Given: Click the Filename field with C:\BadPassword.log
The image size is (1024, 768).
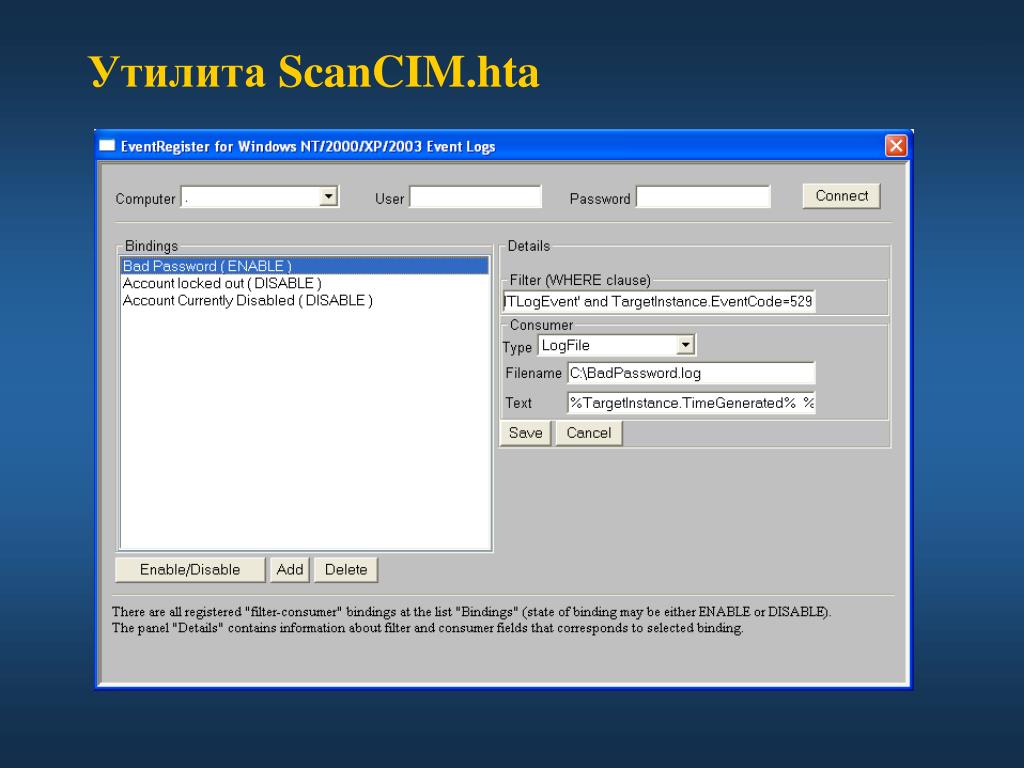Looking at the screenshot, I should coord(691,373).
